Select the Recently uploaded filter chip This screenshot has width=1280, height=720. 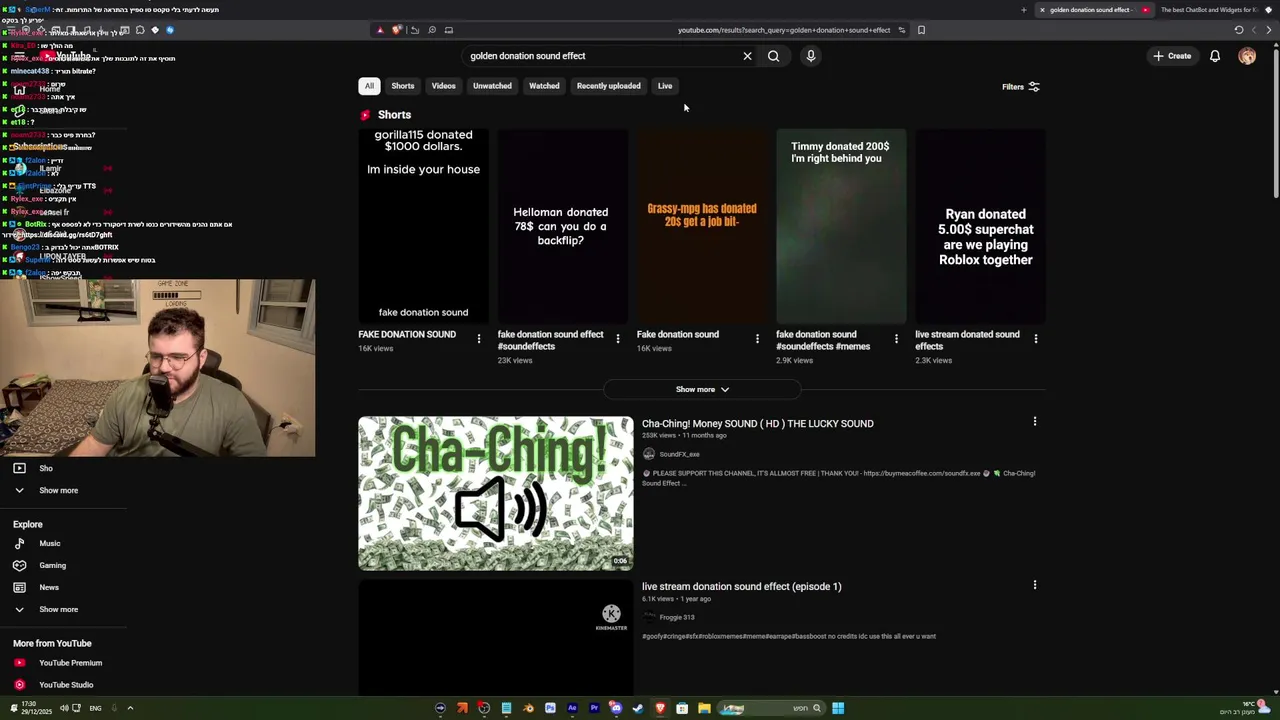click(608, 86)
